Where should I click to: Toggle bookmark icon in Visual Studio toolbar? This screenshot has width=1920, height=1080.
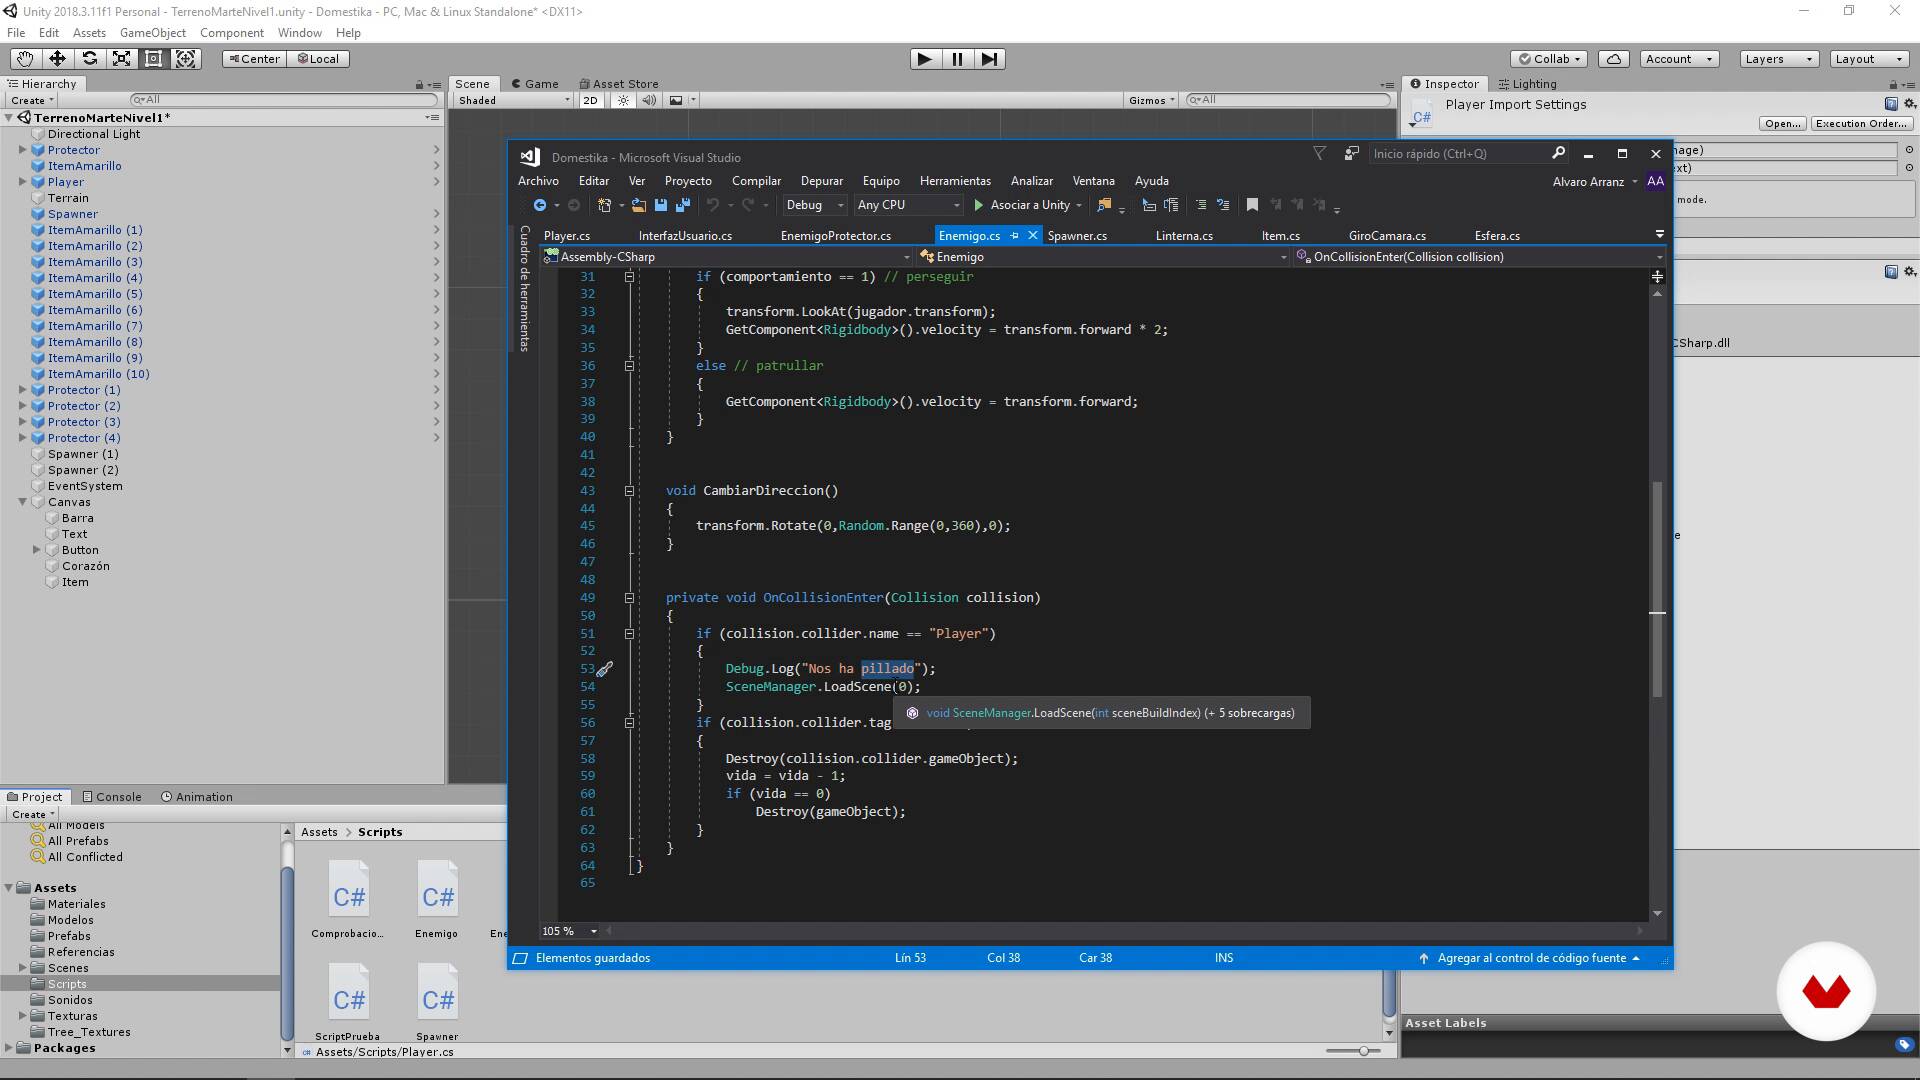[1252, 205]
